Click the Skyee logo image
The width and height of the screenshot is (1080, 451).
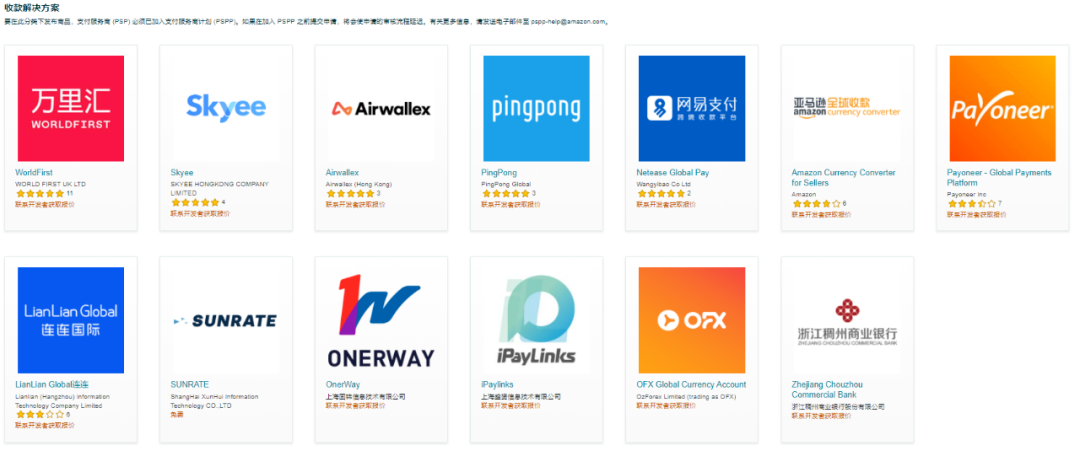[226, 109]
